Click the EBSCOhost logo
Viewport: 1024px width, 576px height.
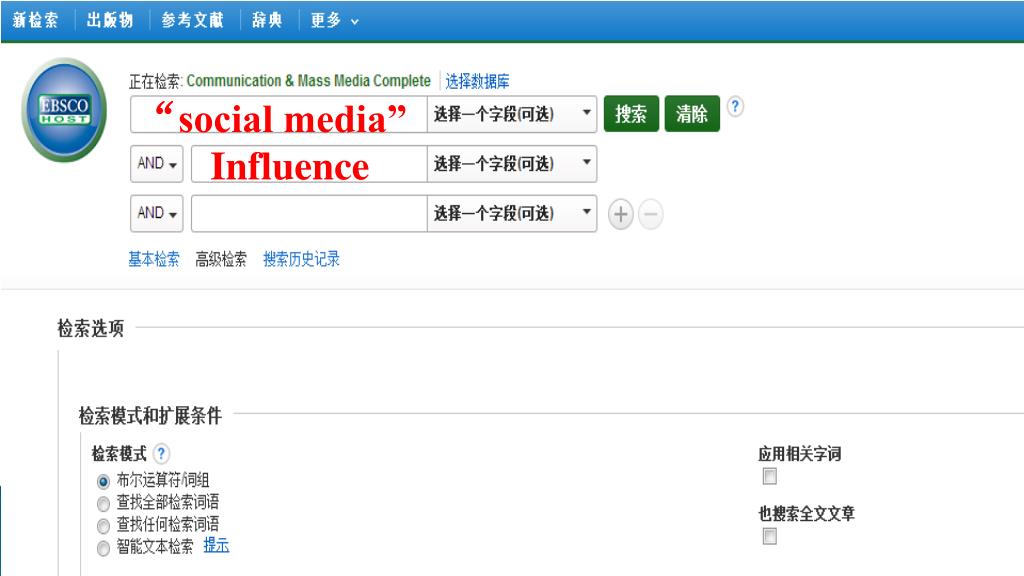tap(64, 110)
